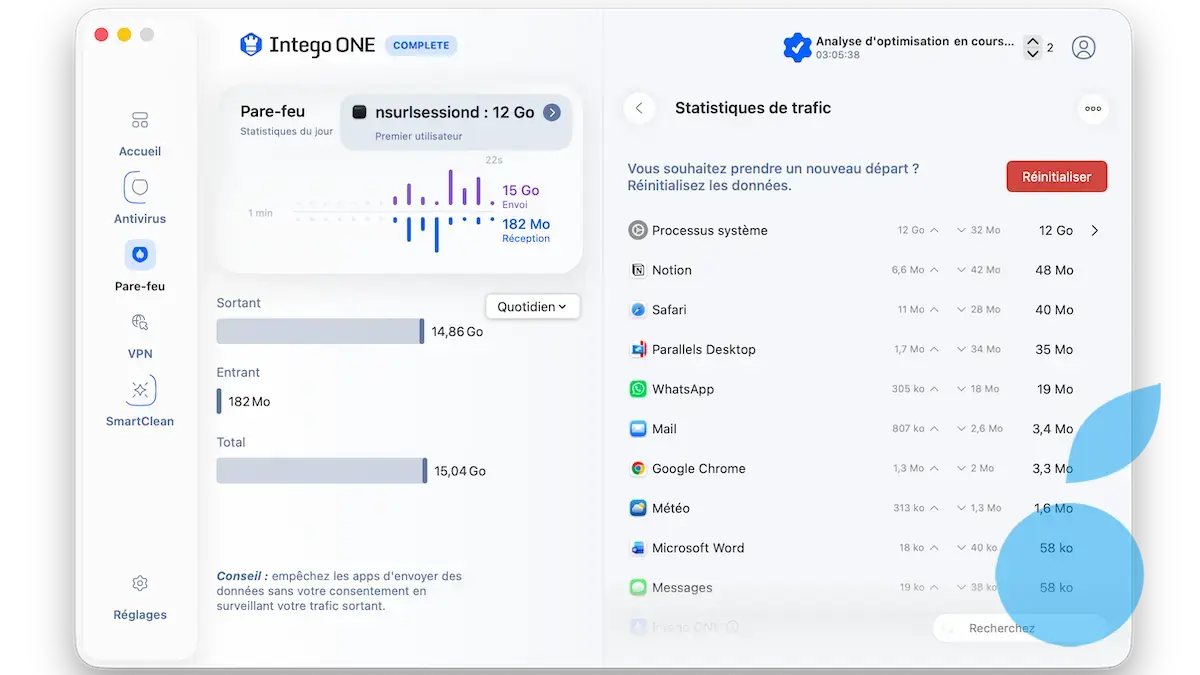Image resolution: width=1200 pixels, height=675 pixels.
Task: Select the Pare-feu label in sidebar
Action: 140,286
